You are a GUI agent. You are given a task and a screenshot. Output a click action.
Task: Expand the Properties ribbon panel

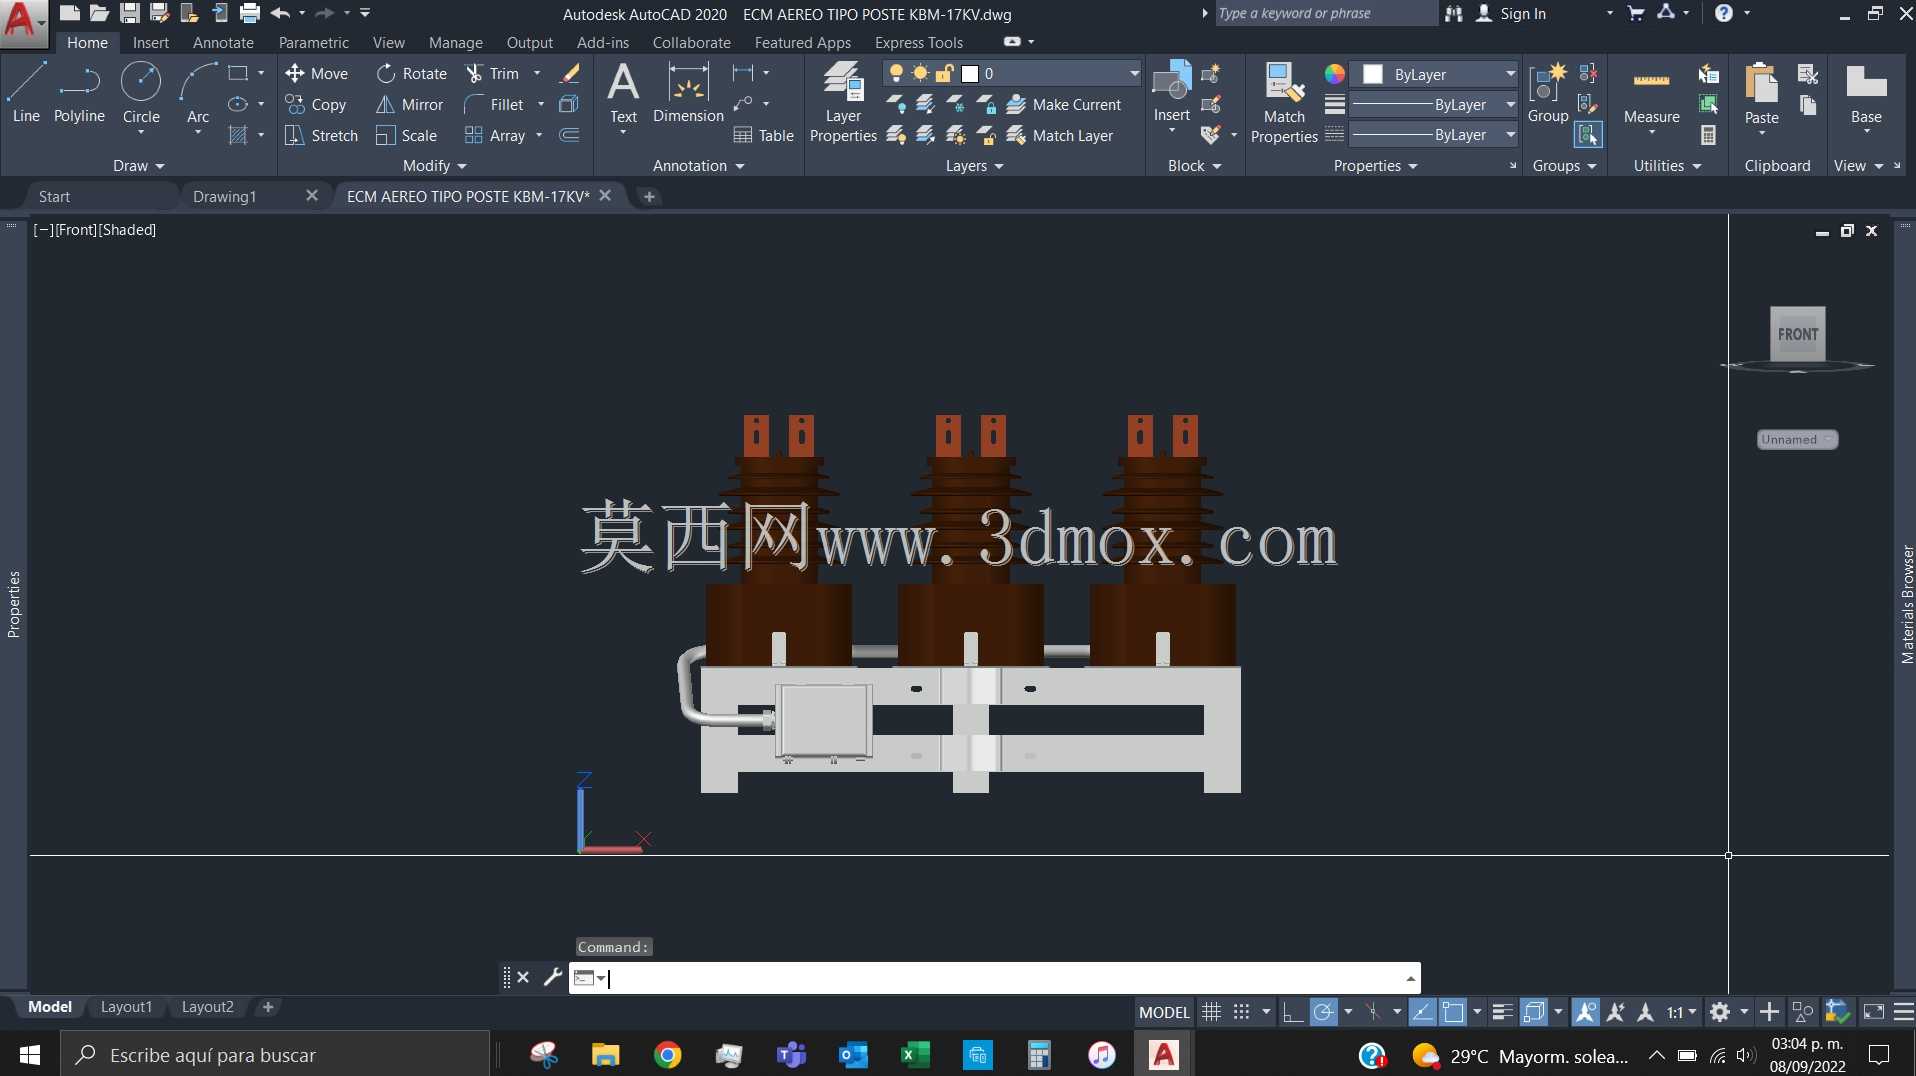tap(1375, 166)
